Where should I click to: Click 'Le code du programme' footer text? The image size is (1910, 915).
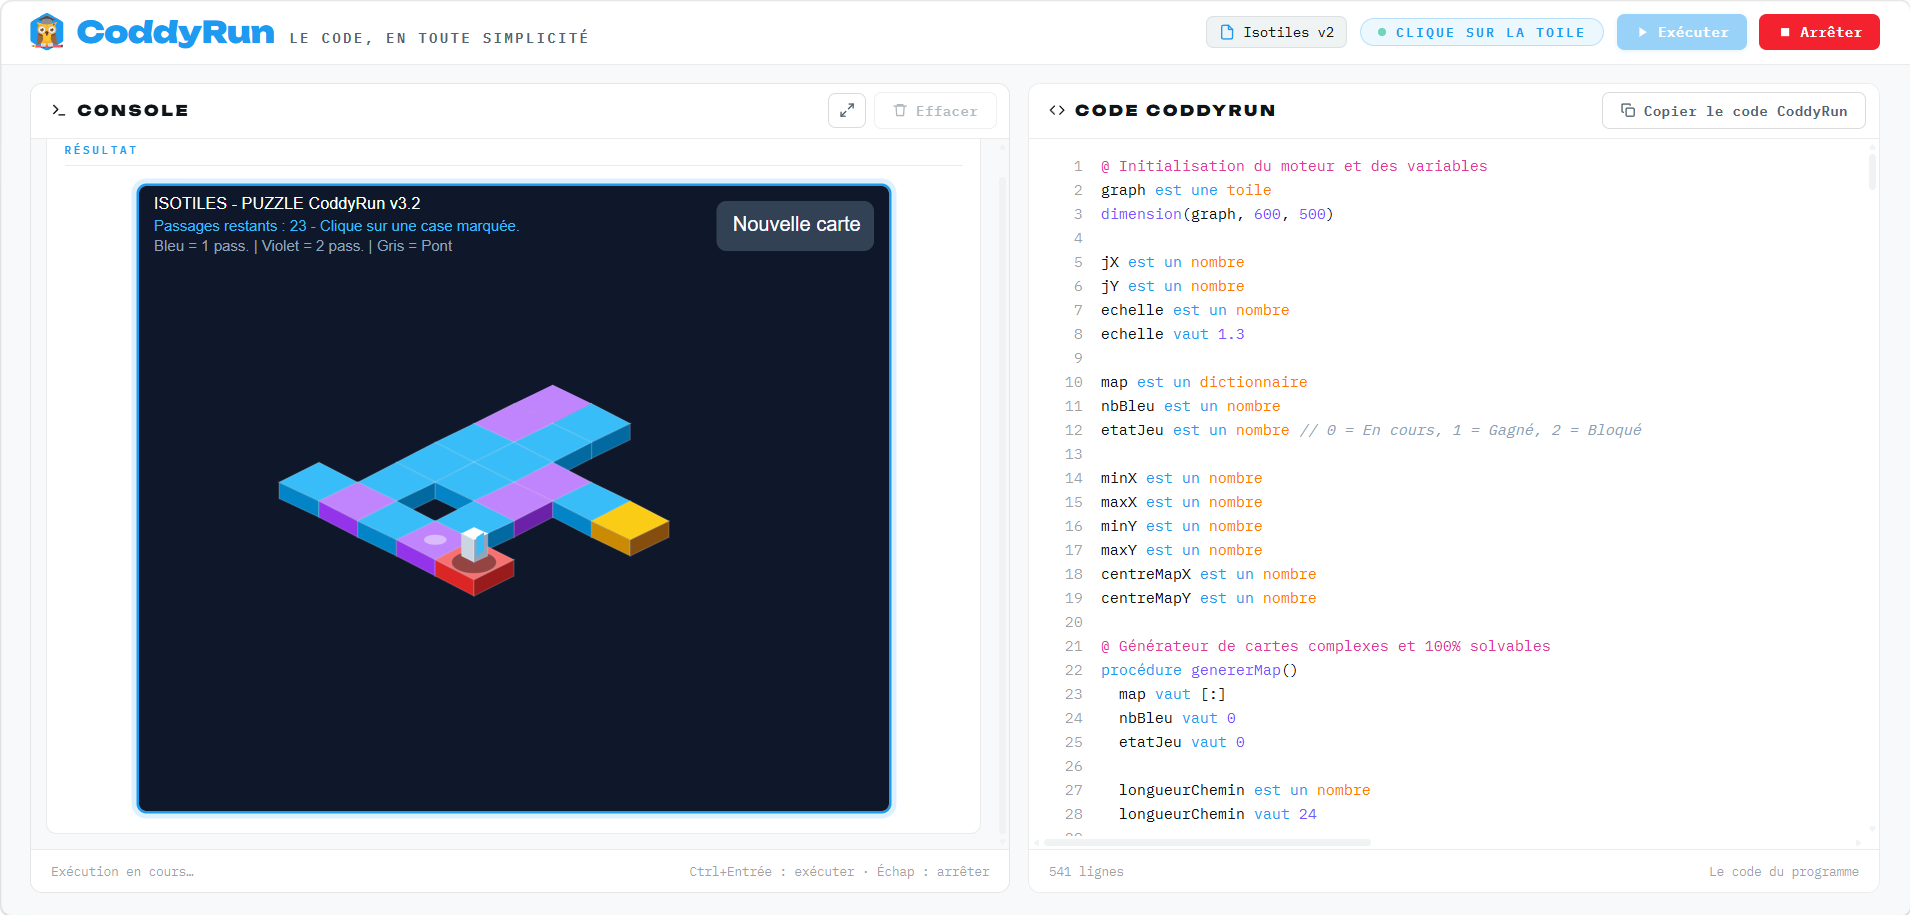[1783, 872]
